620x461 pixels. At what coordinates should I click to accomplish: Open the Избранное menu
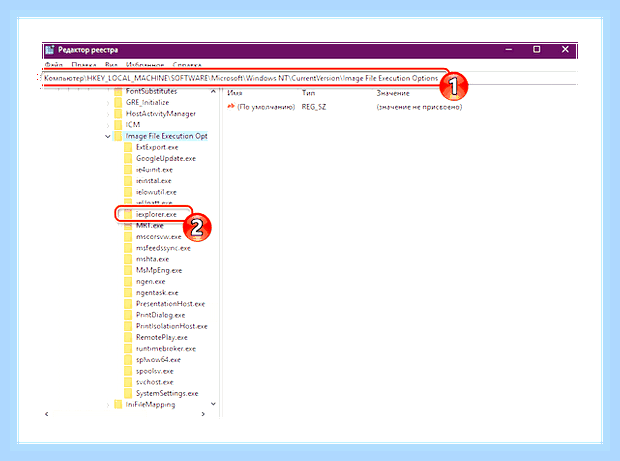145,64
